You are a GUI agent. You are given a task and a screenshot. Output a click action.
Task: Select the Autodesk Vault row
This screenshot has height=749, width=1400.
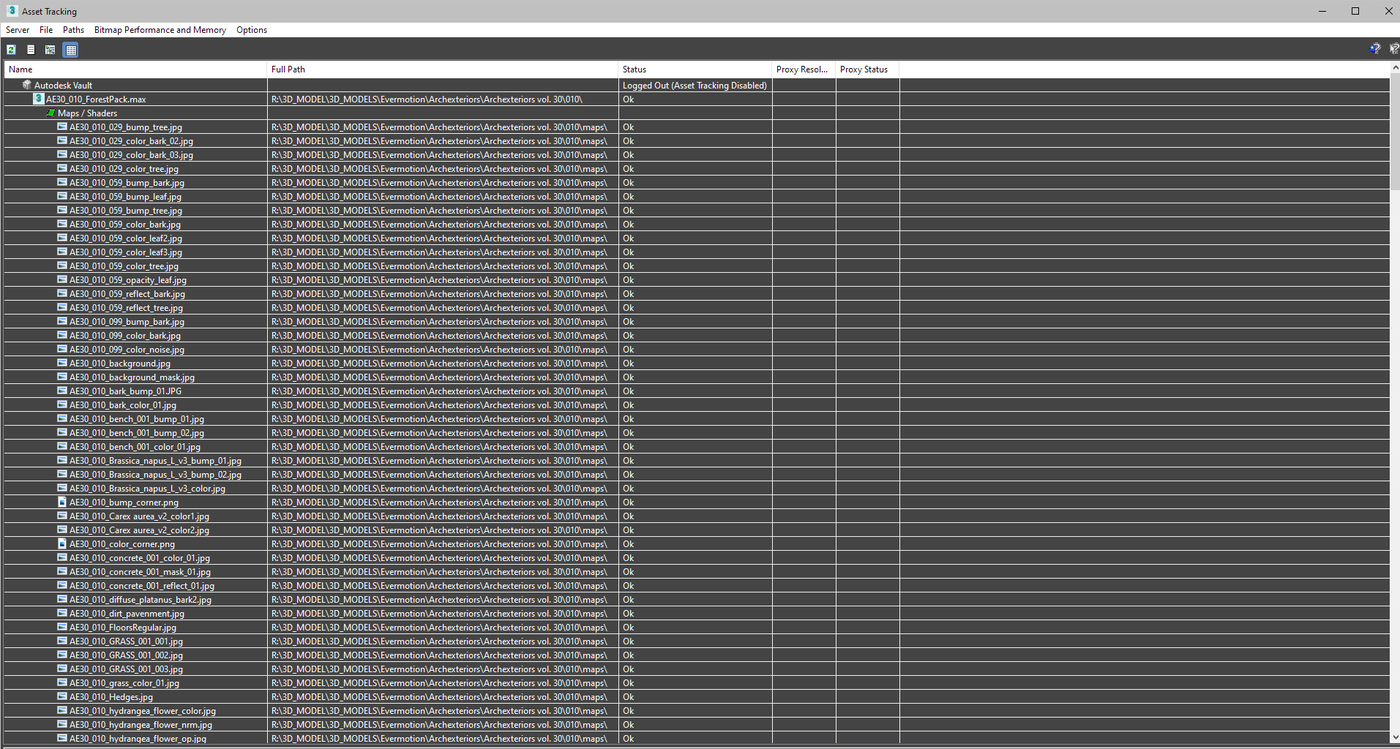(696, 85)
